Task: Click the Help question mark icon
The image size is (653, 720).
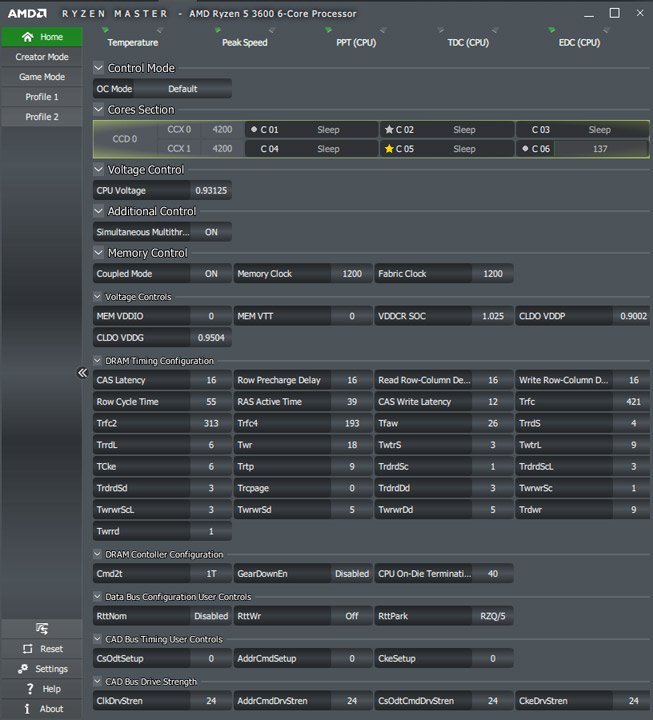Action: point(30,689)
